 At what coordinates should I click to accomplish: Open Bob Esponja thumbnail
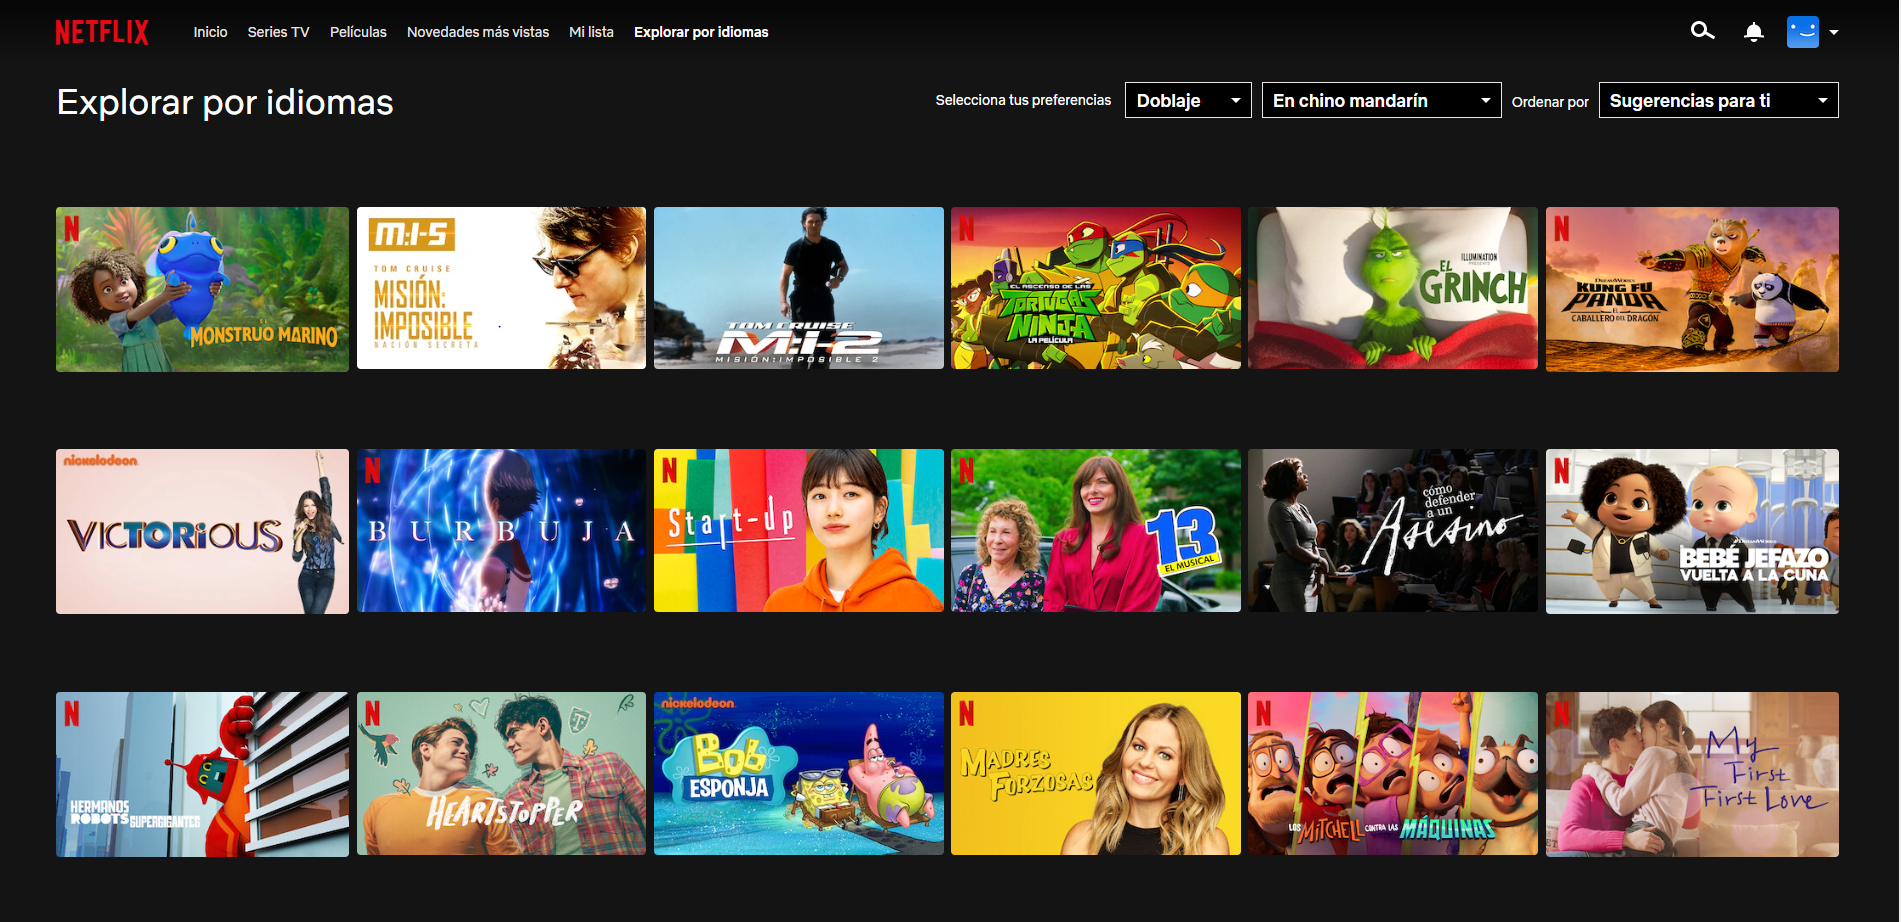[798, 773]
